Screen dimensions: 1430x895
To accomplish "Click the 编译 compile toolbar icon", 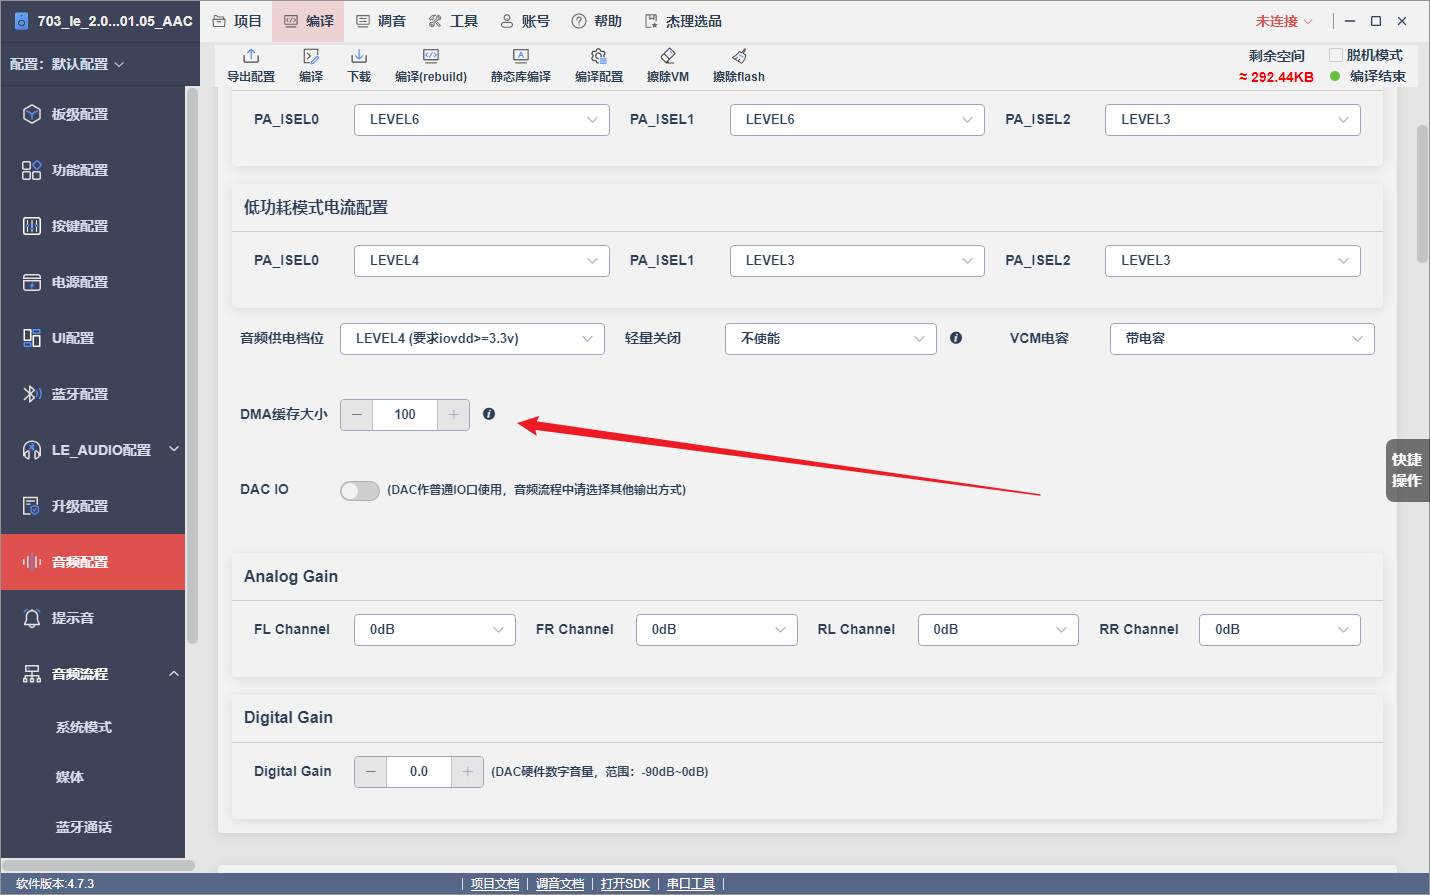I will tap(311, 56).
